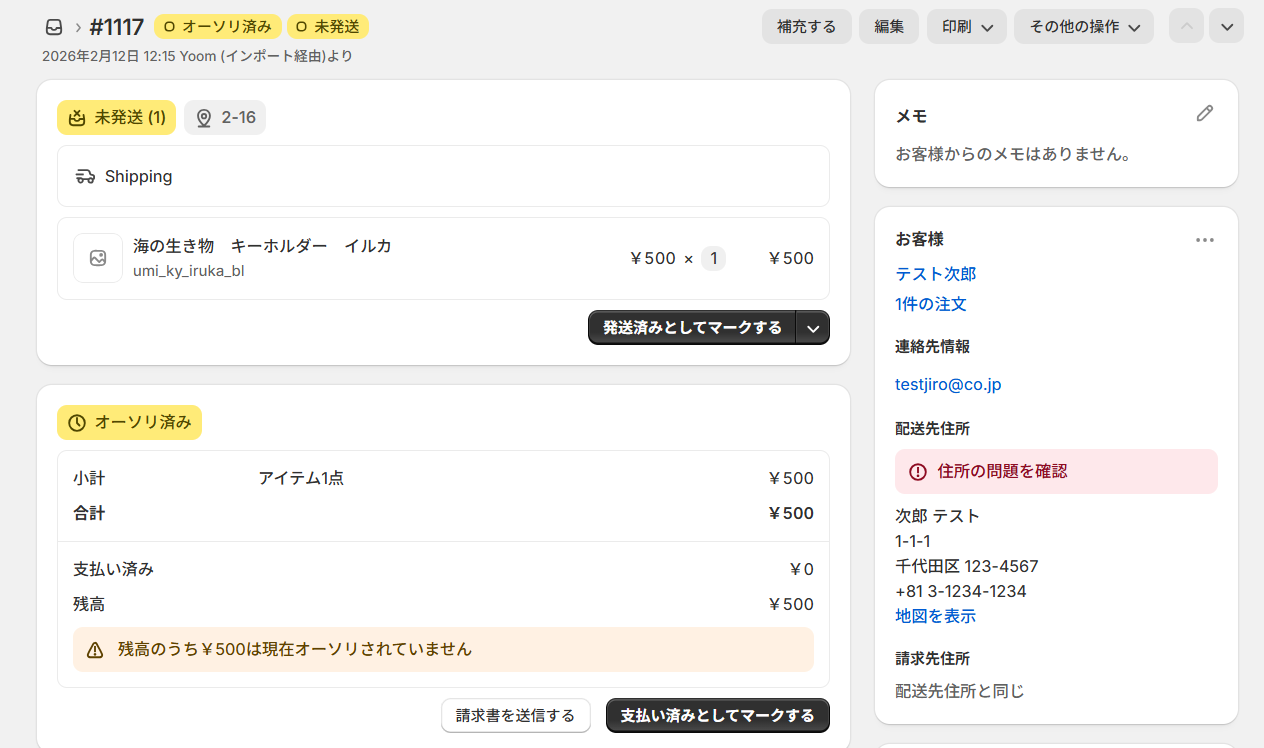Click the 2-16 location pin badge
1264x748 pixels.
coord(225,118)
